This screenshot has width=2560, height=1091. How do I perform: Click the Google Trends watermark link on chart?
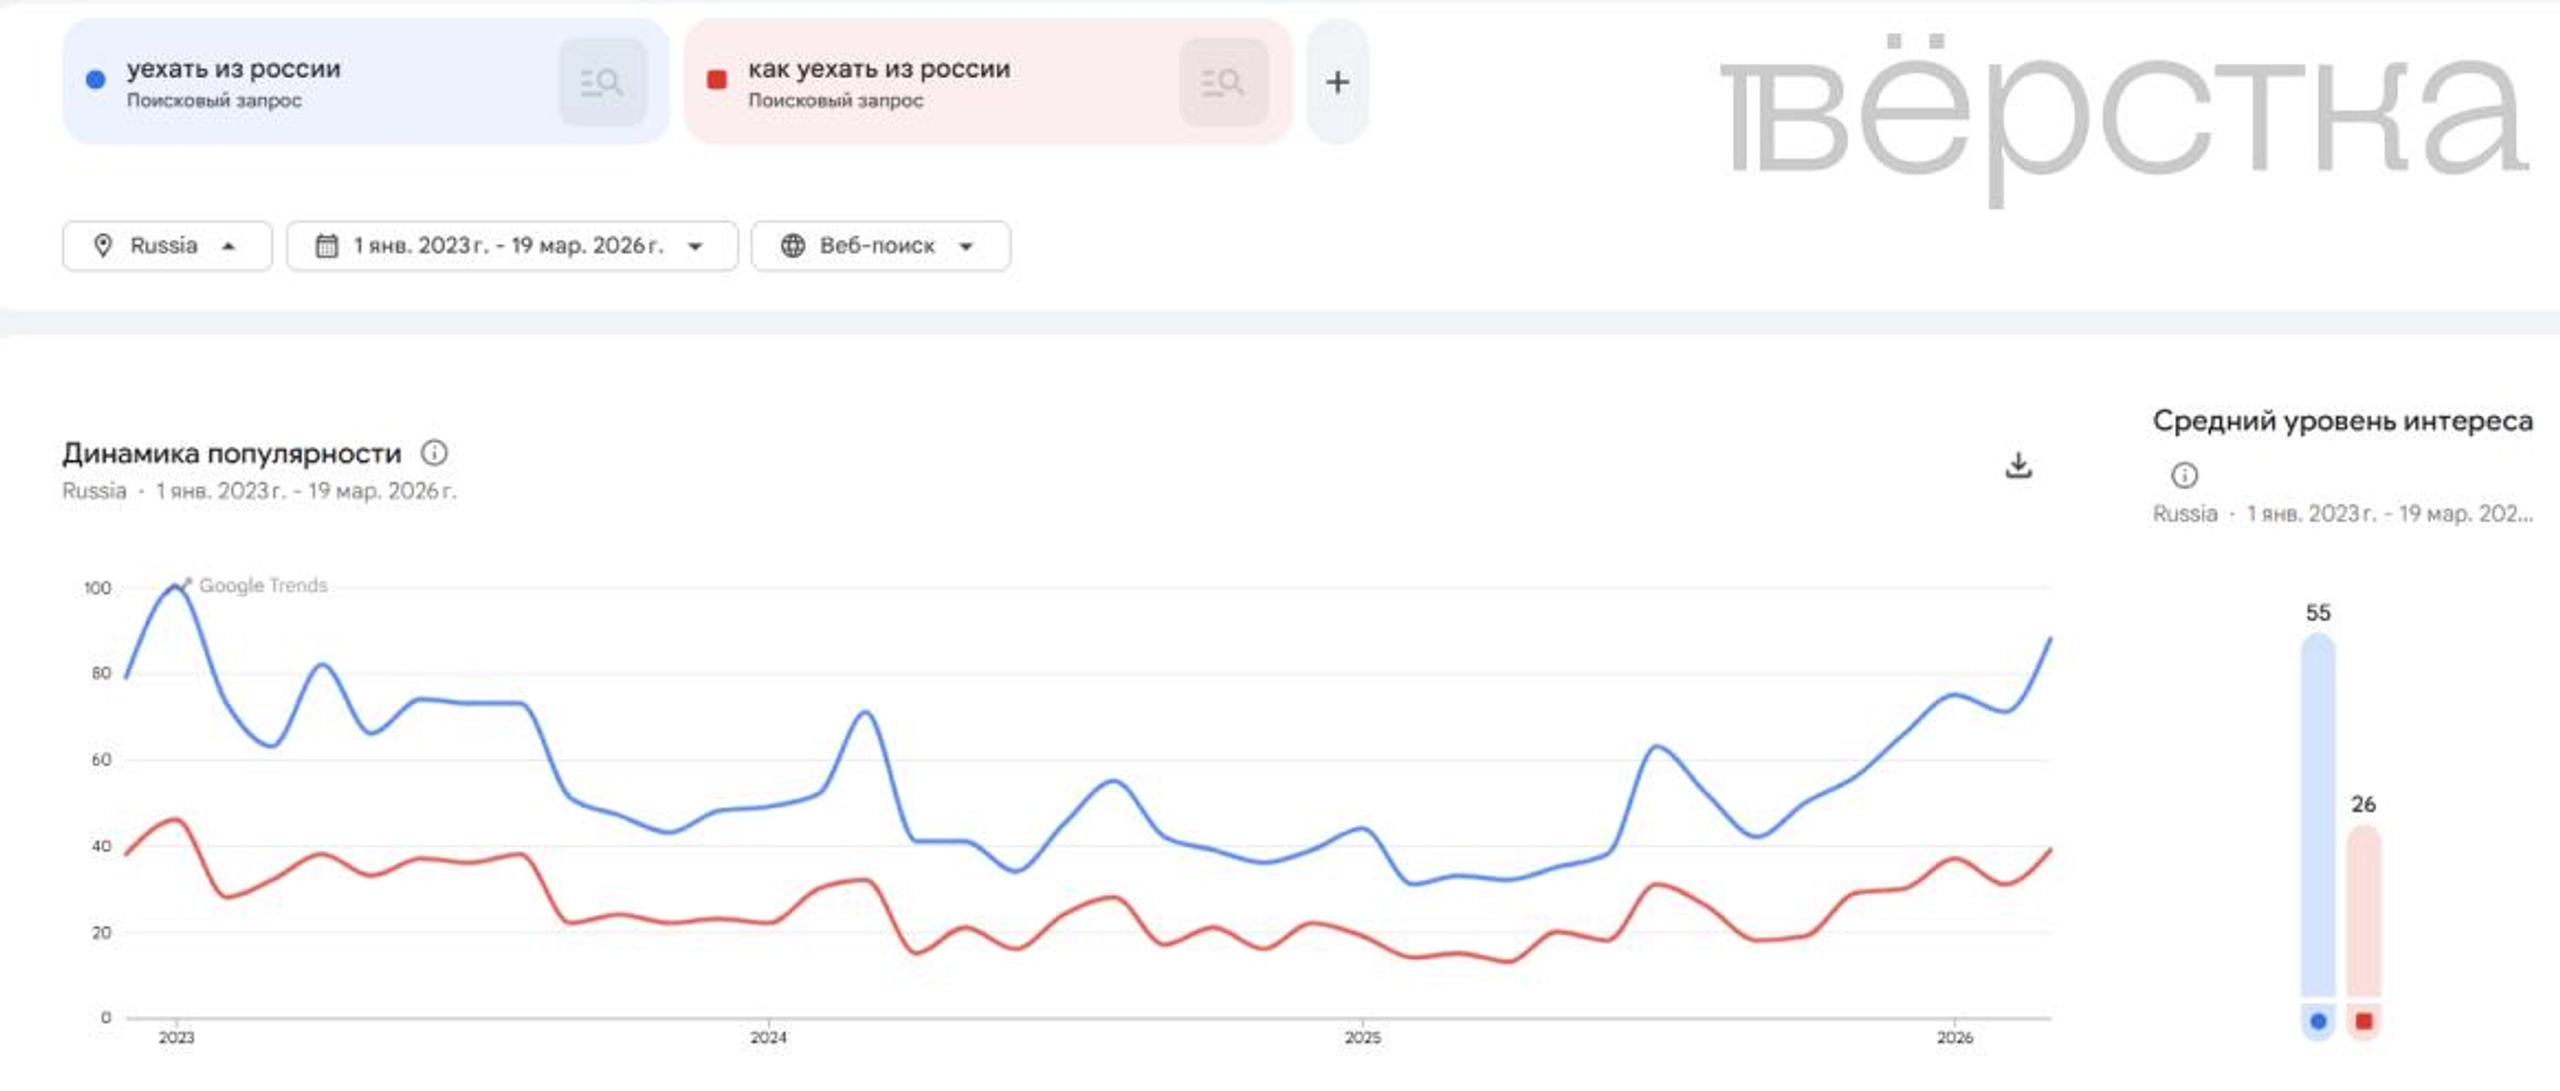click(262, 585)
